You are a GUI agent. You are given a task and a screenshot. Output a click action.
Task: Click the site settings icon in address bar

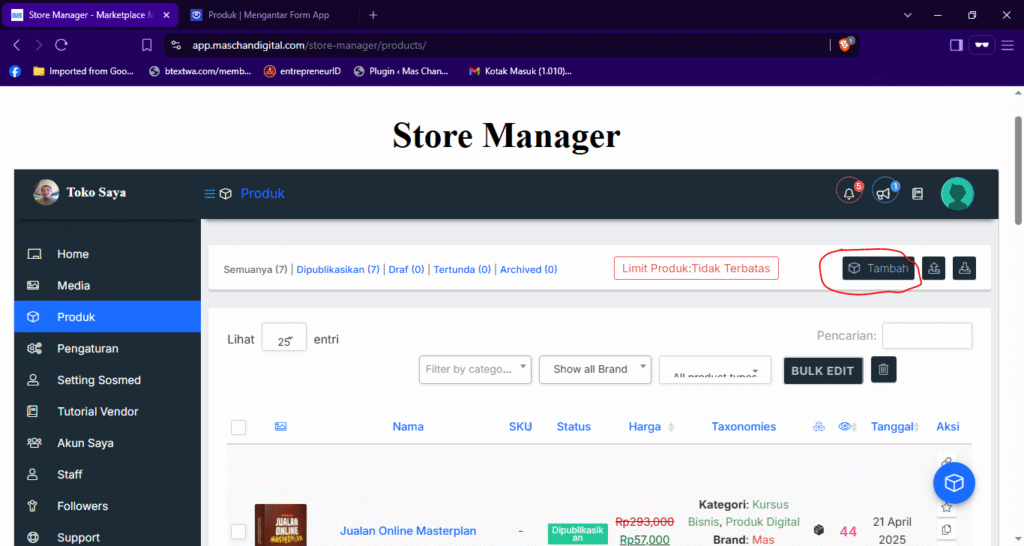pos(176,45)
